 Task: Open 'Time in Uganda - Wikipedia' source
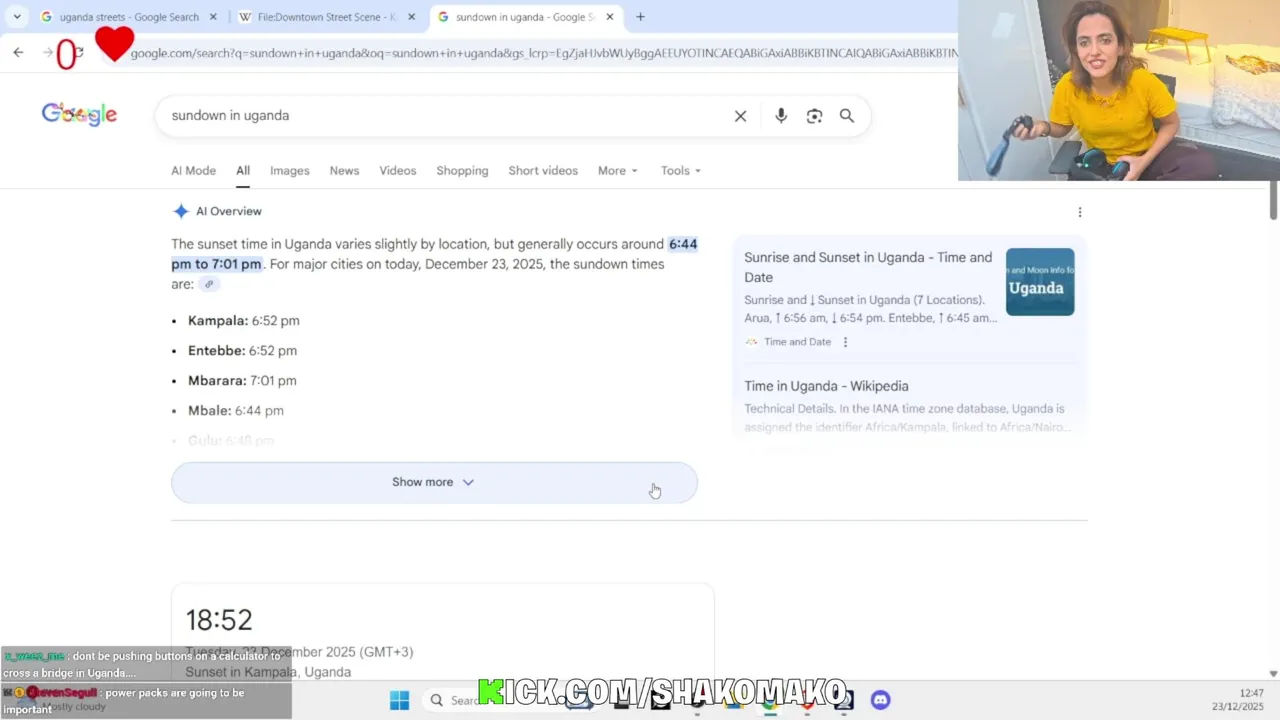tap(826, 386)
